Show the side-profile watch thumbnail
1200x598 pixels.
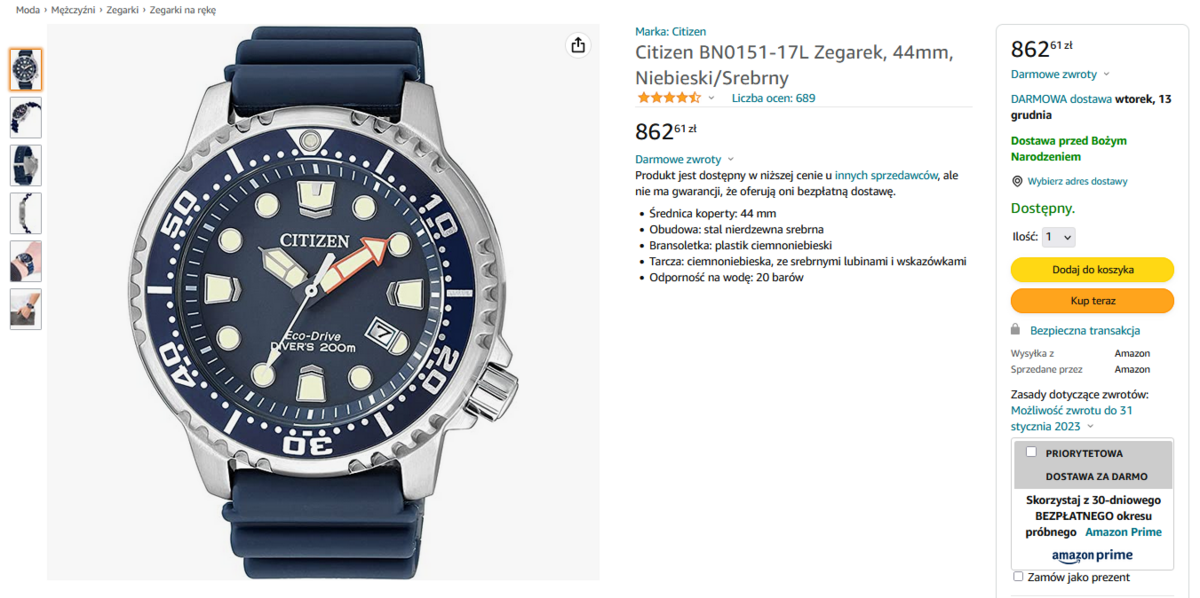[26, 213]
